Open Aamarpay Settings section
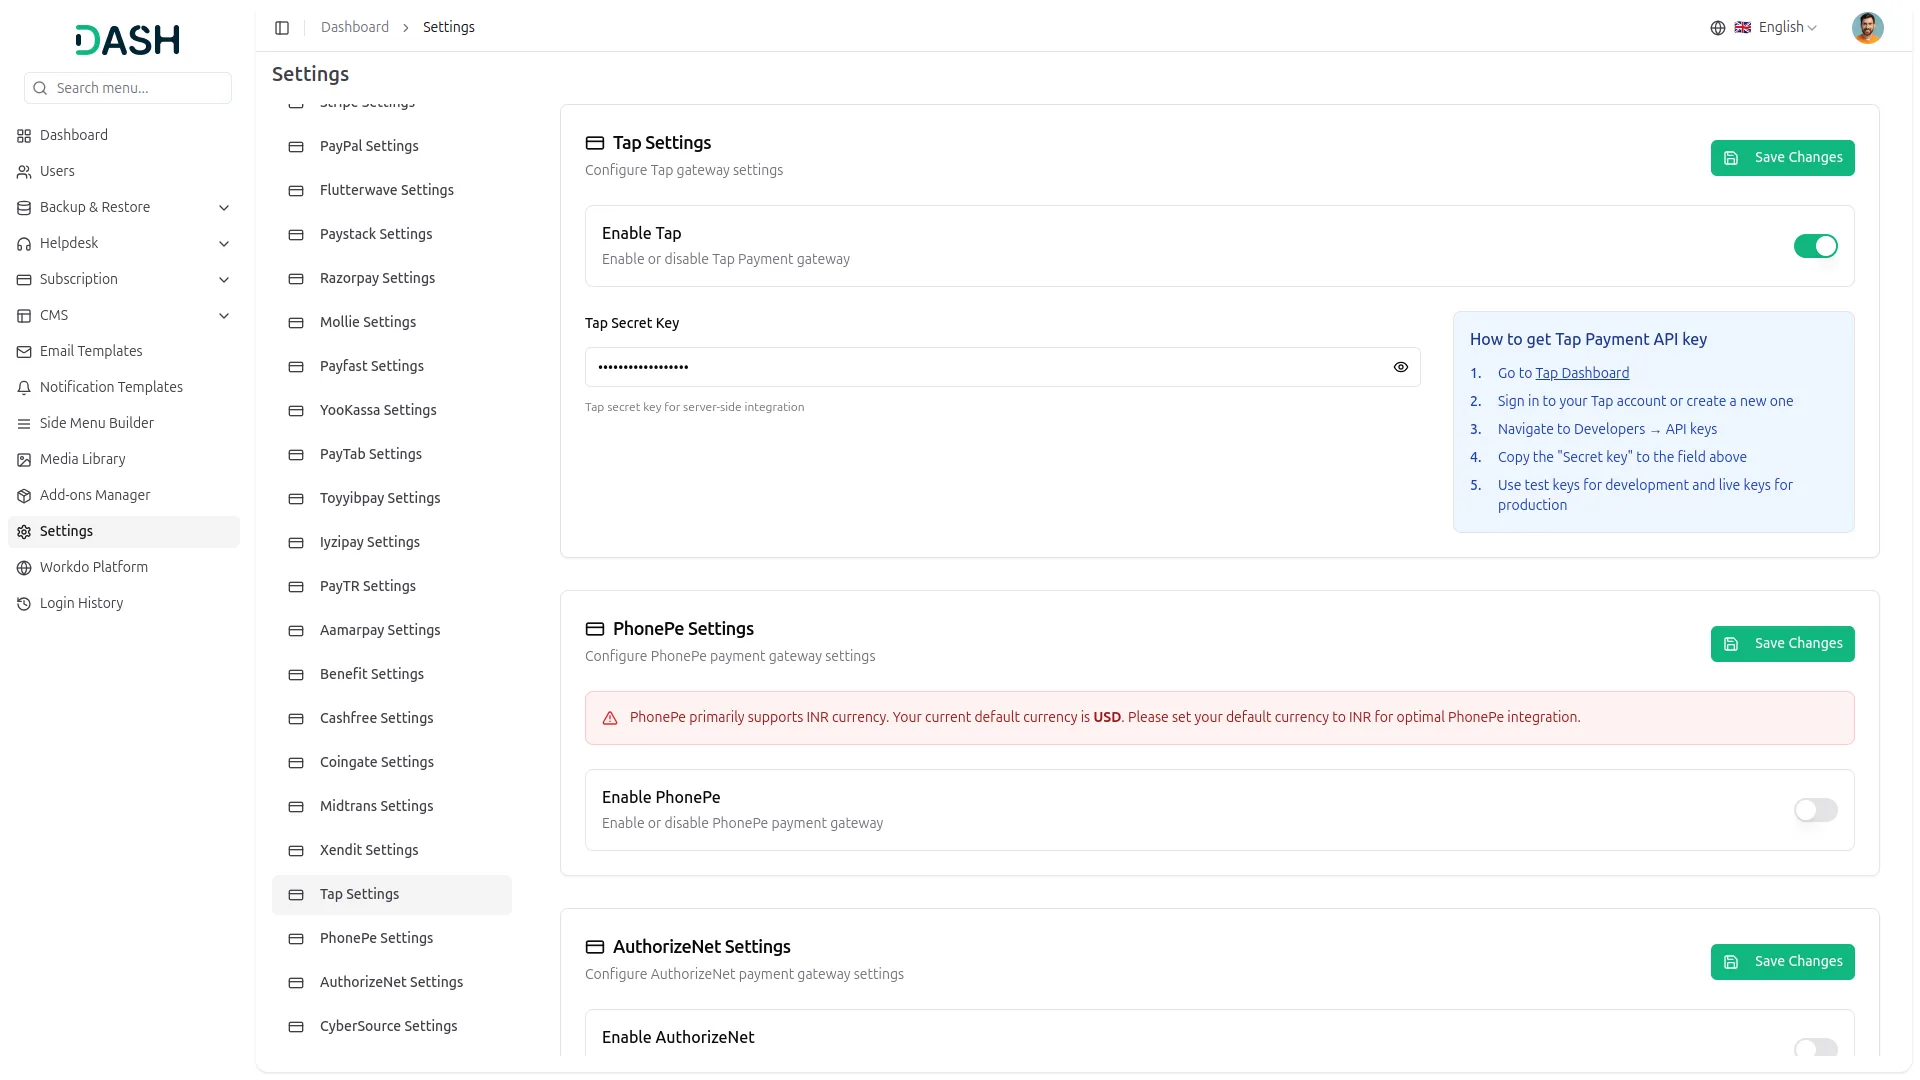The height and width of the screenshot is (1080, 1920). pyautogui.click(x=392, y=631)
